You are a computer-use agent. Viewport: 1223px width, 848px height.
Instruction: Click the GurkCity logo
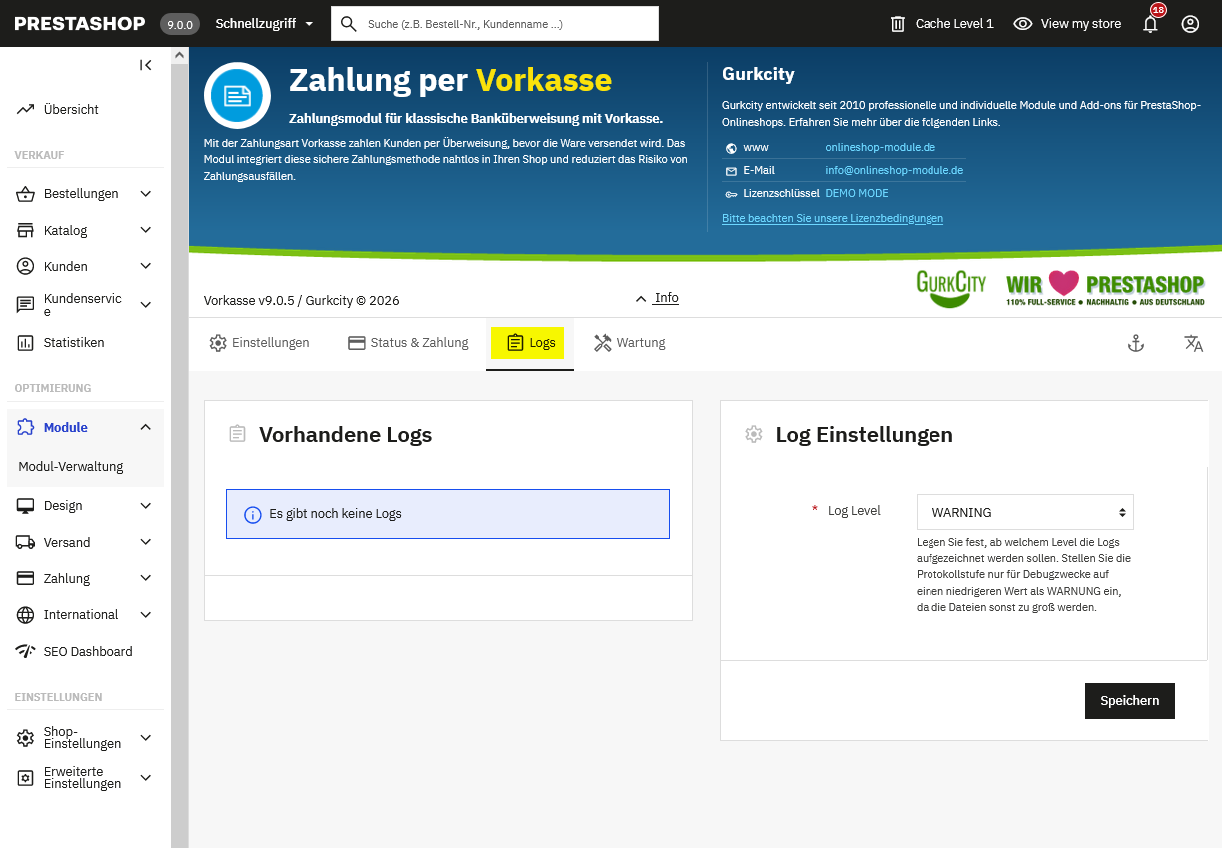coord(951,288)
